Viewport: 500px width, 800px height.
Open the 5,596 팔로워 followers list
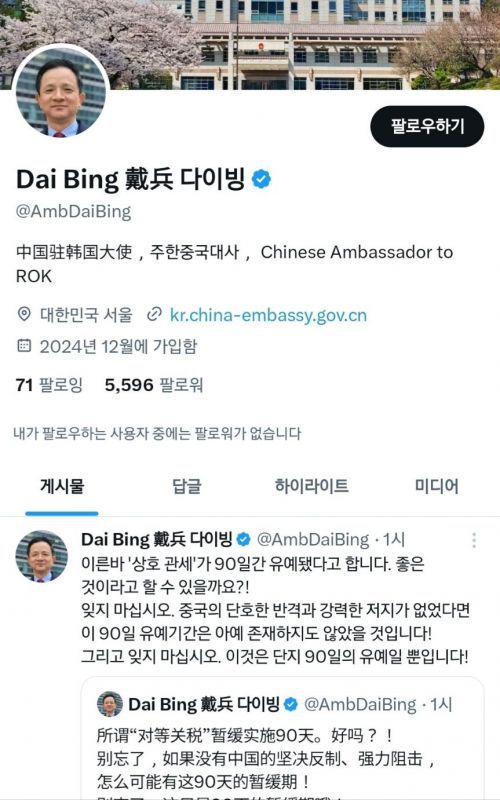point(154,385)
